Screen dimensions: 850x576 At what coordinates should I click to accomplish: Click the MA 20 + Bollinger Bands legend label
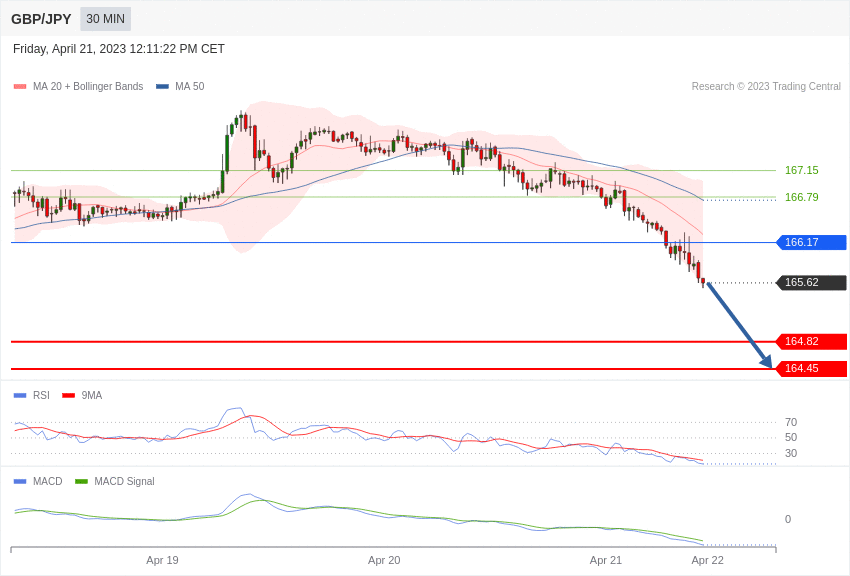[x=88, y=87]
